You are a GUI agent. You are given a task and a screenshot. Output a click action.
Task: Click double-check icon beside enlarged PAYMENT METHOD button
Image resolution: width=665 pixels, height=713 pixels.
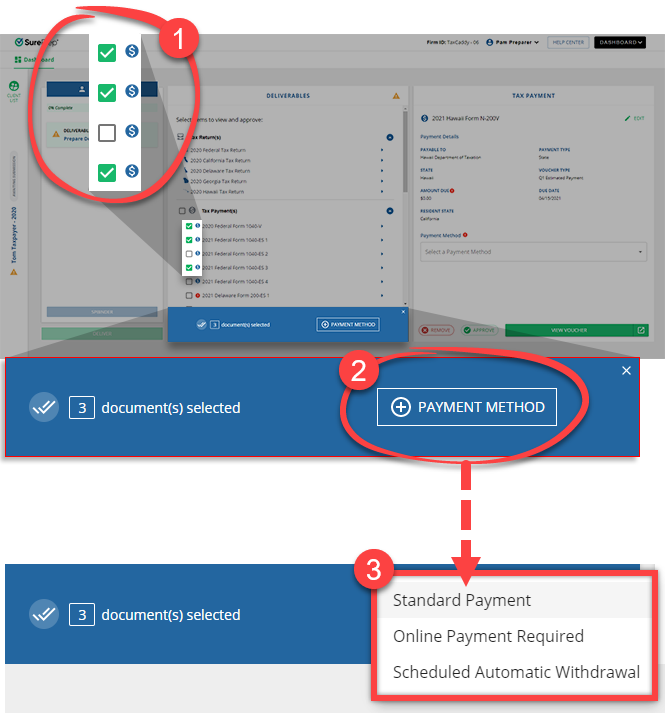pos(44,407)
